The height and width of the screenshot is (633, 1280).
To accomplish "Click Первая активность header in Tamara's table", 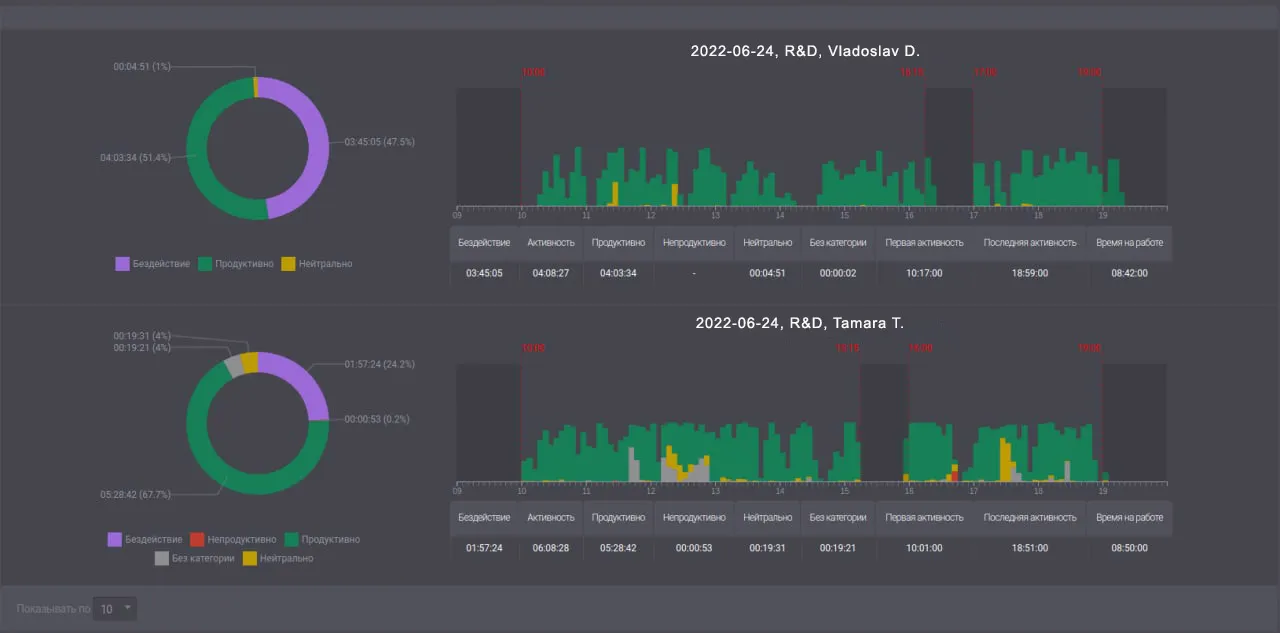I will point(924,518).
